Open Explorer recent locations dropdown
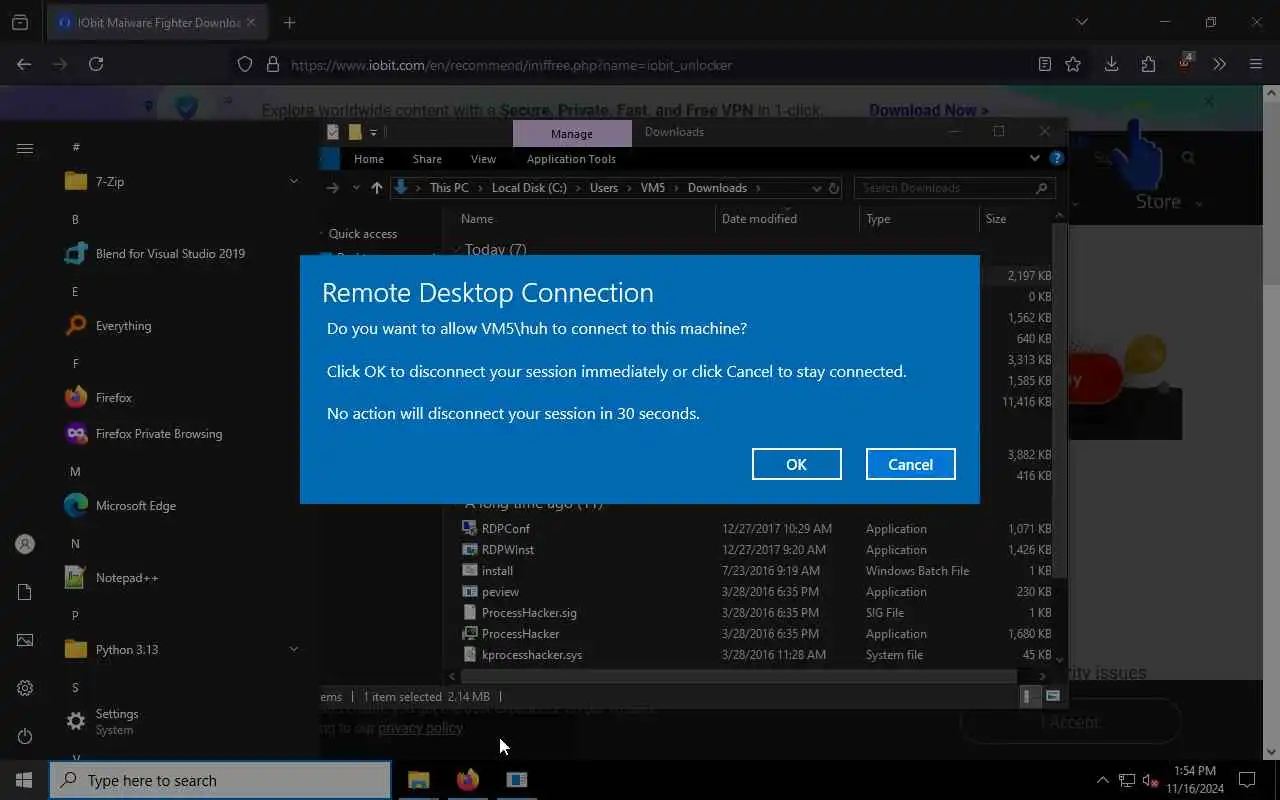 [x=355, y=187]
